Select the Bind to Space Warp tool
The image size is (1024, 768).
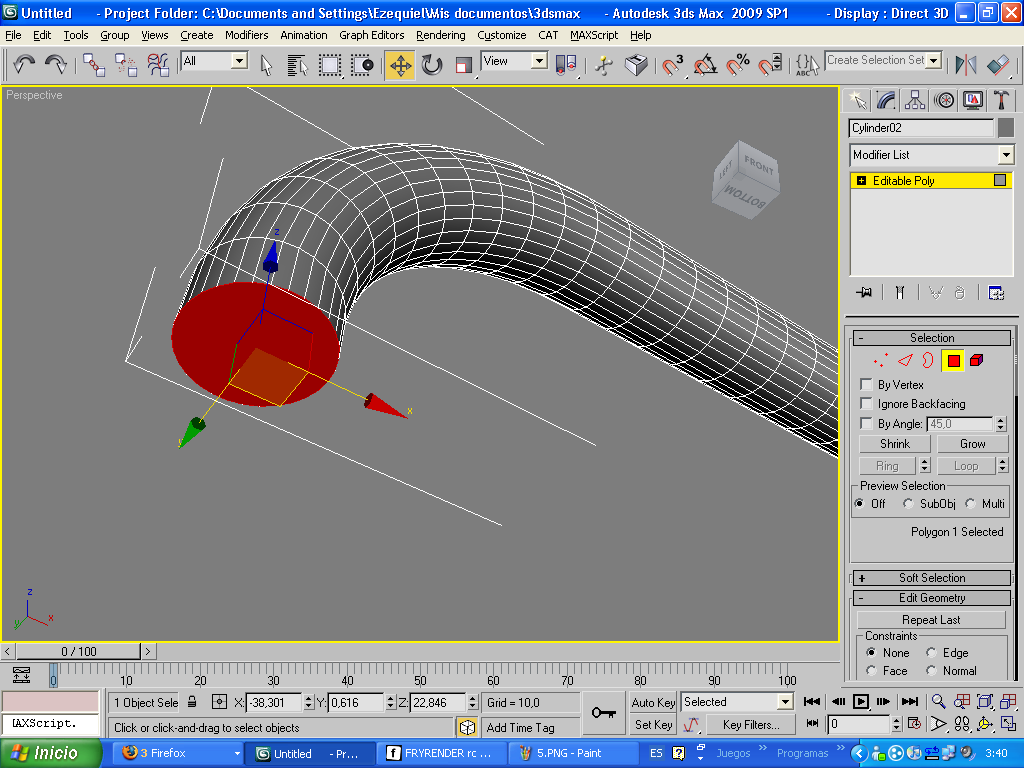click(x=158, y=65)
